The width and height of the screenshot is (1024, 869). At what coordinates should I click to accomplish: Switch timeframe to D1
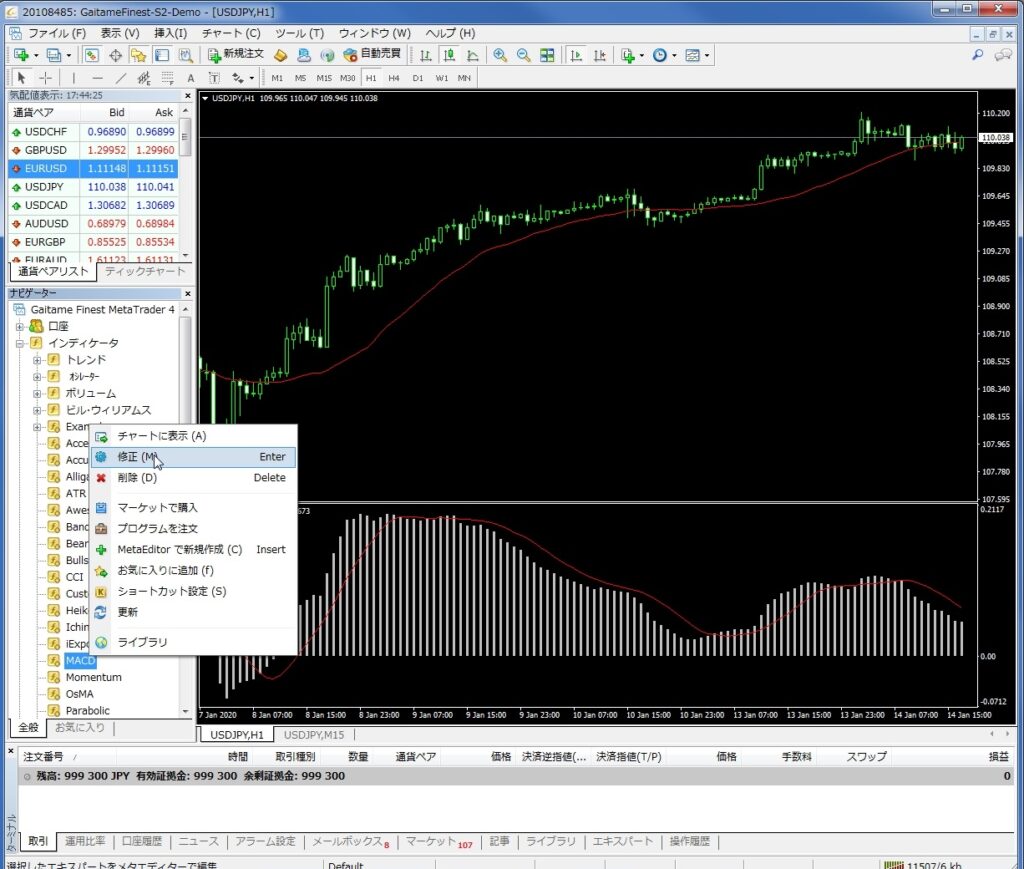coord(418,78)
